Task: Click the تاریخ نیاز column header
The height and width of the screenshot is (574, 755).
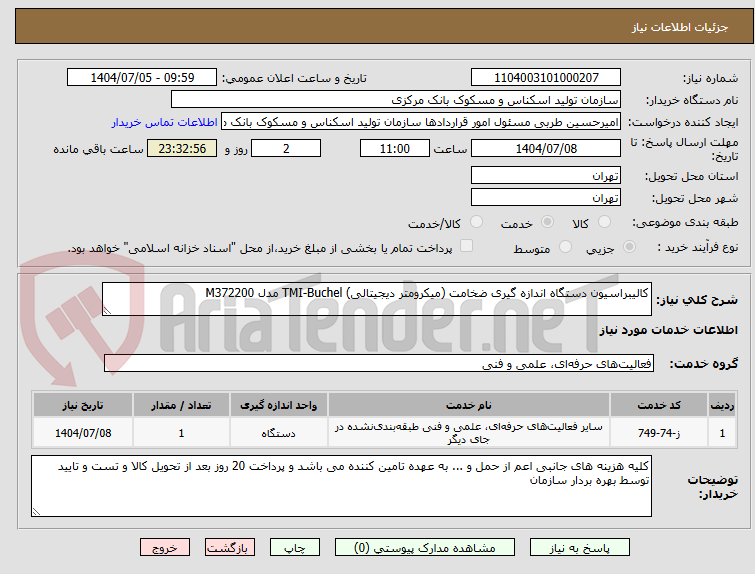Action: coord(83,405)
